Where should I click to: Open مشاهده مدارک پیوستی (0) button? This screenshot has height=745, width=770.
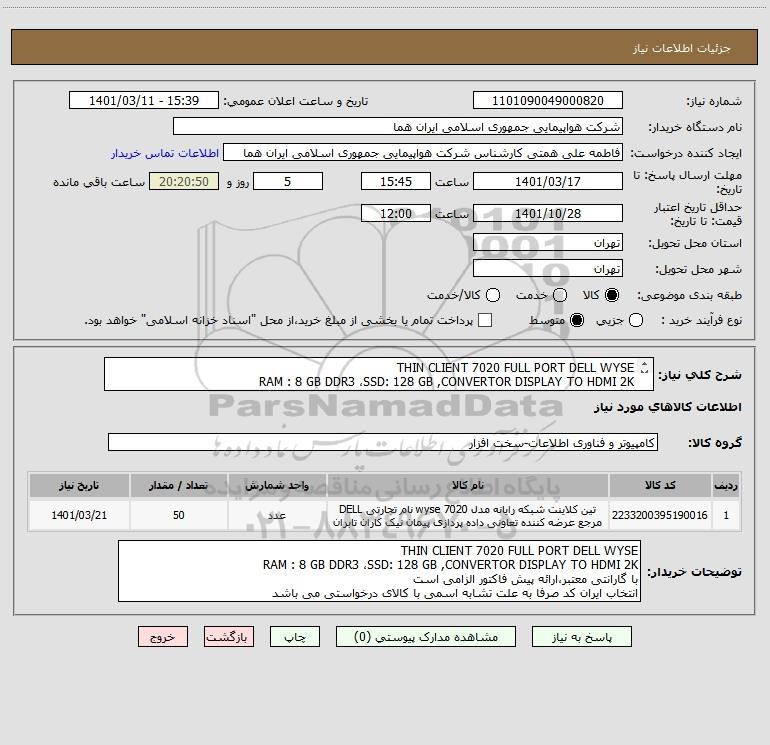coord(426,637)
